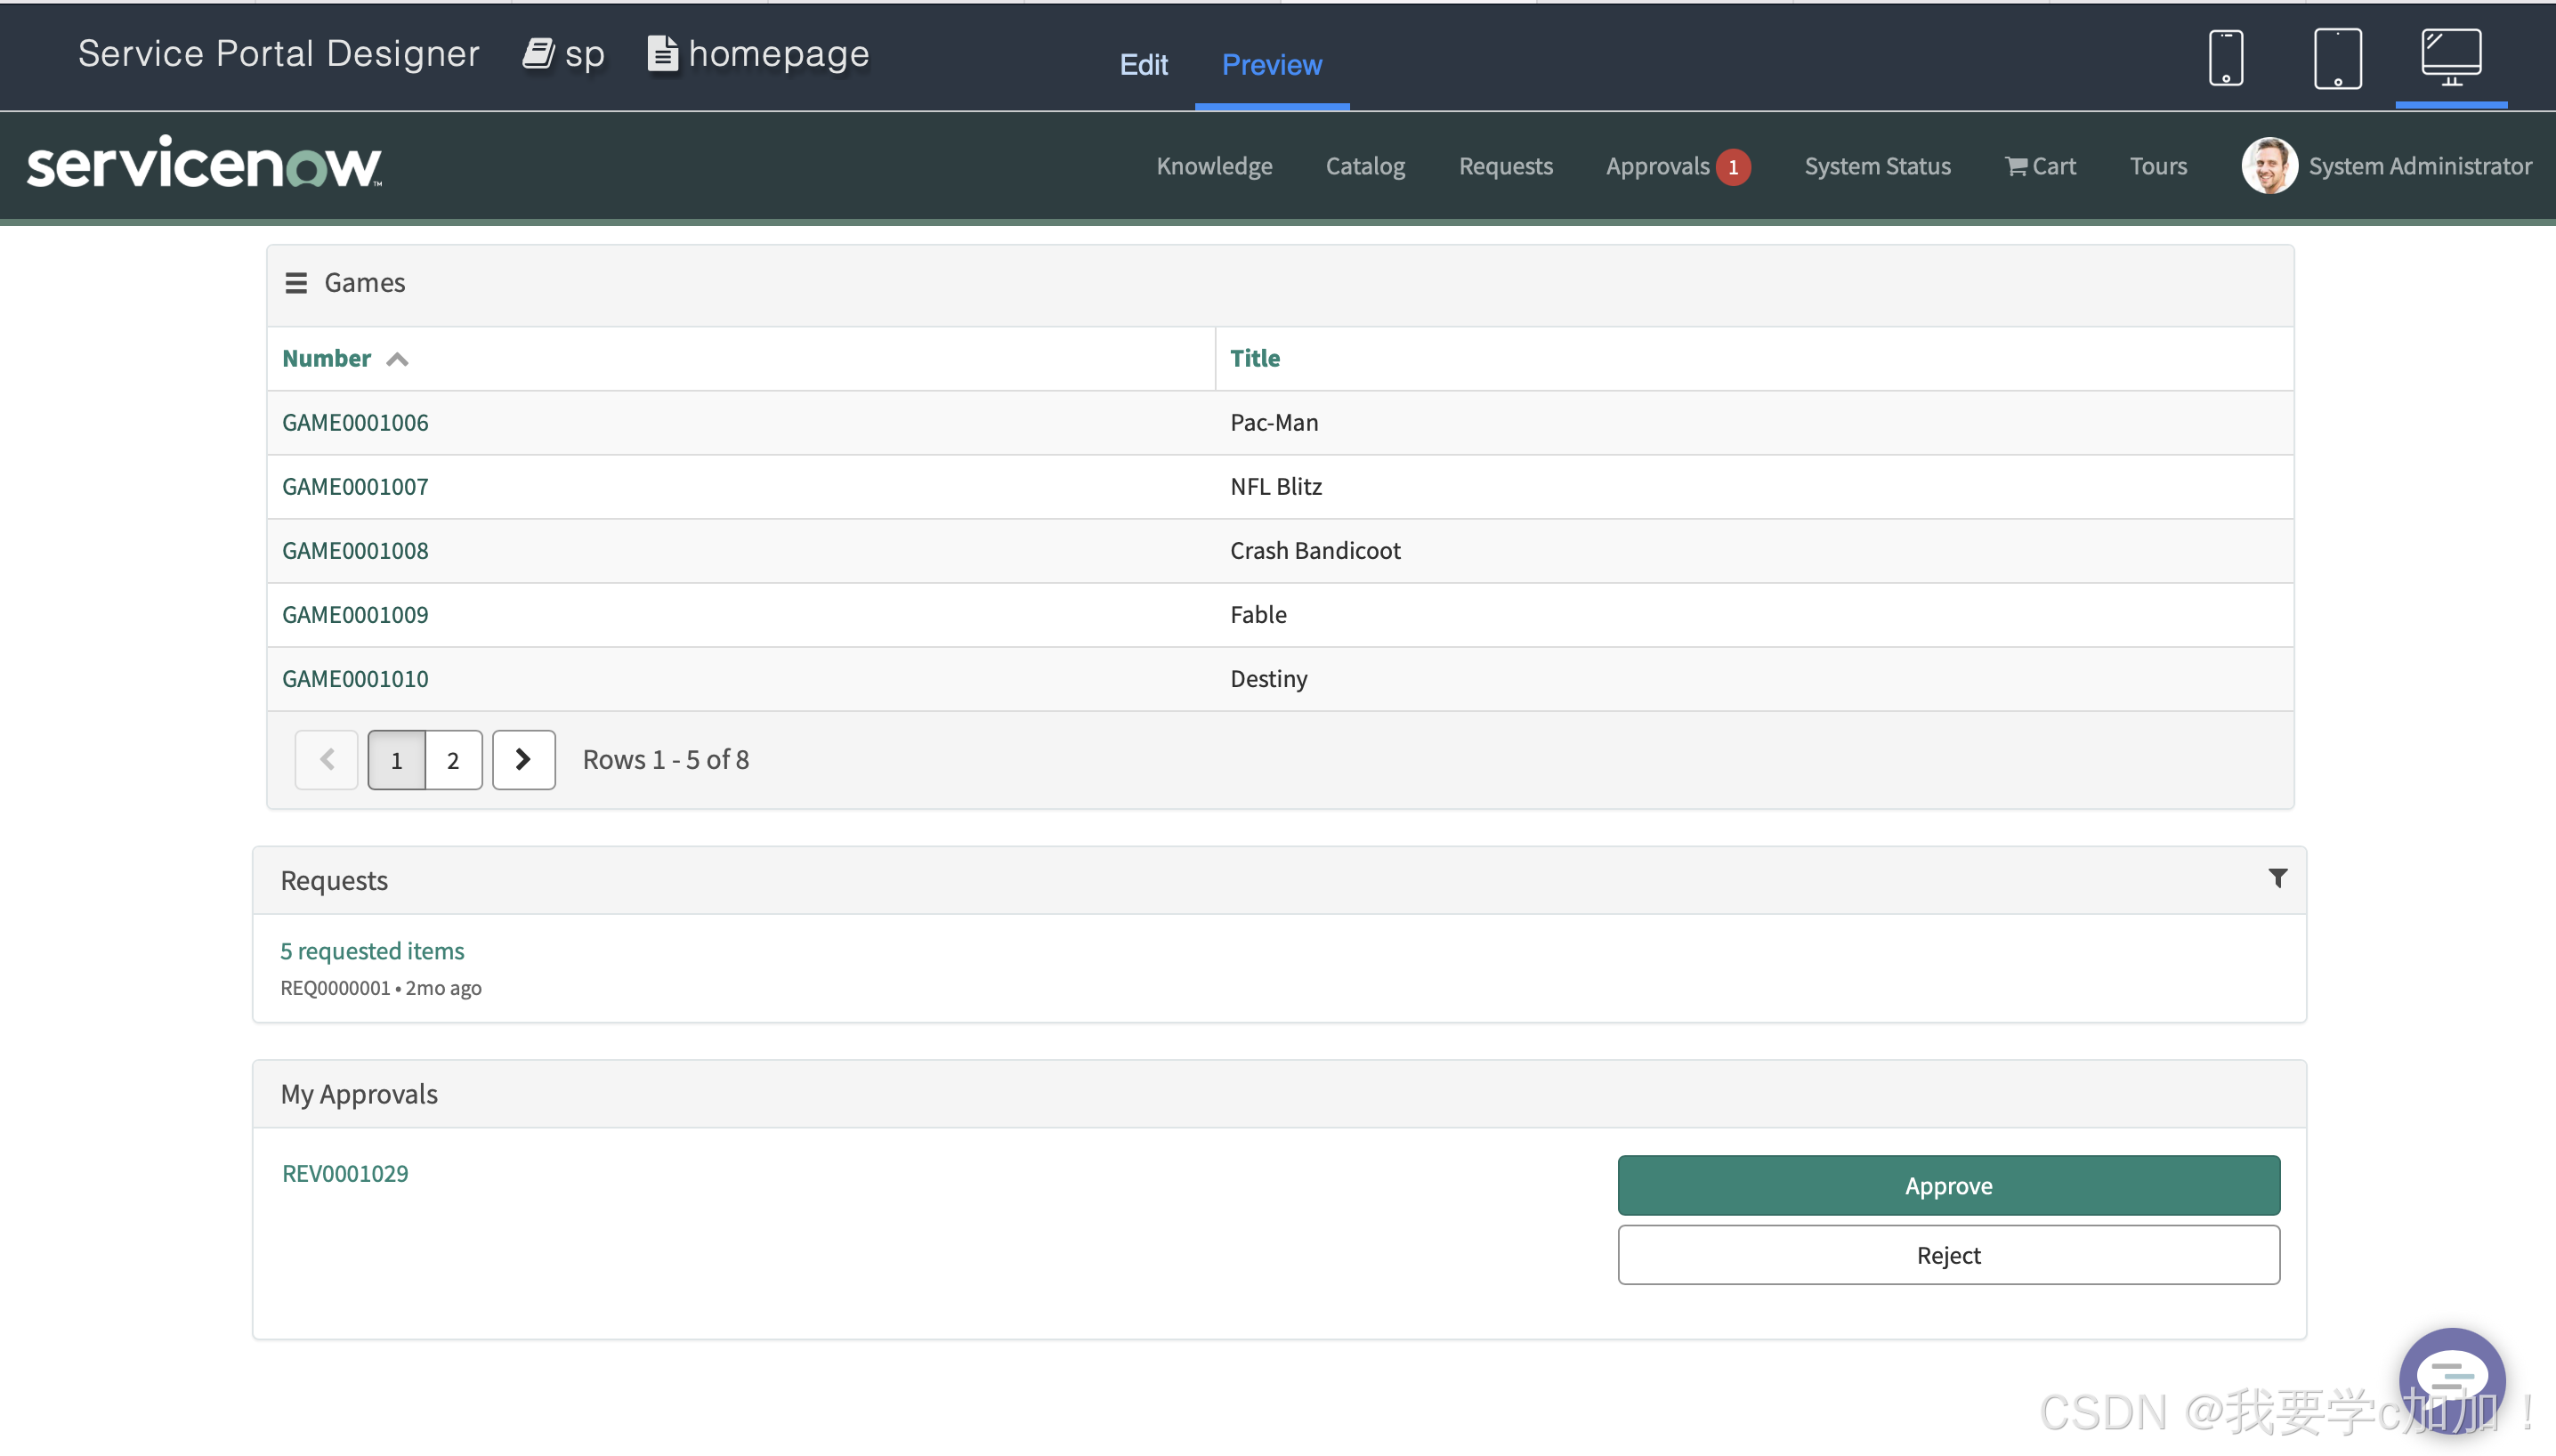Switch to mobile phone preview icon
The image size is (2556, 1456).
coord(2225,58)
